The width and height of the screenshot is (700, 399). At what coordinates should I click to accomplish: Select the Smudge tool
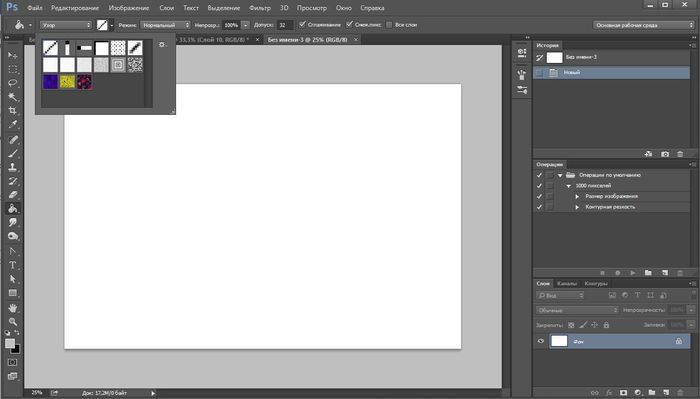[x=12, y=222]
